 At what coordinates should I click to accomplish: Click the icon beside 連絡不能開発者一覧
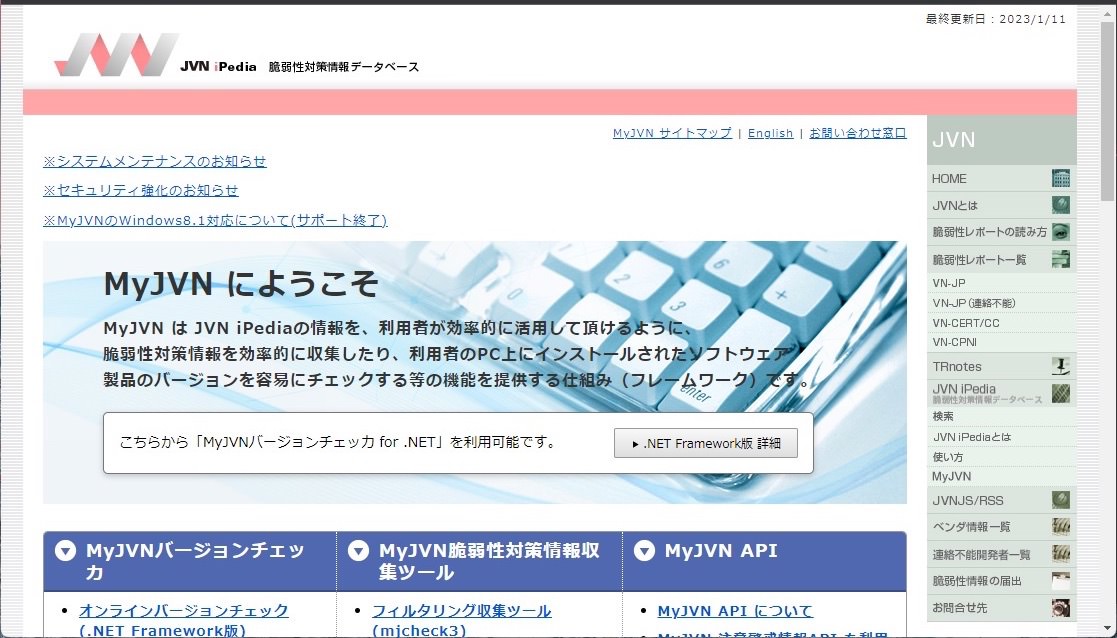[x=1061, y=554]
